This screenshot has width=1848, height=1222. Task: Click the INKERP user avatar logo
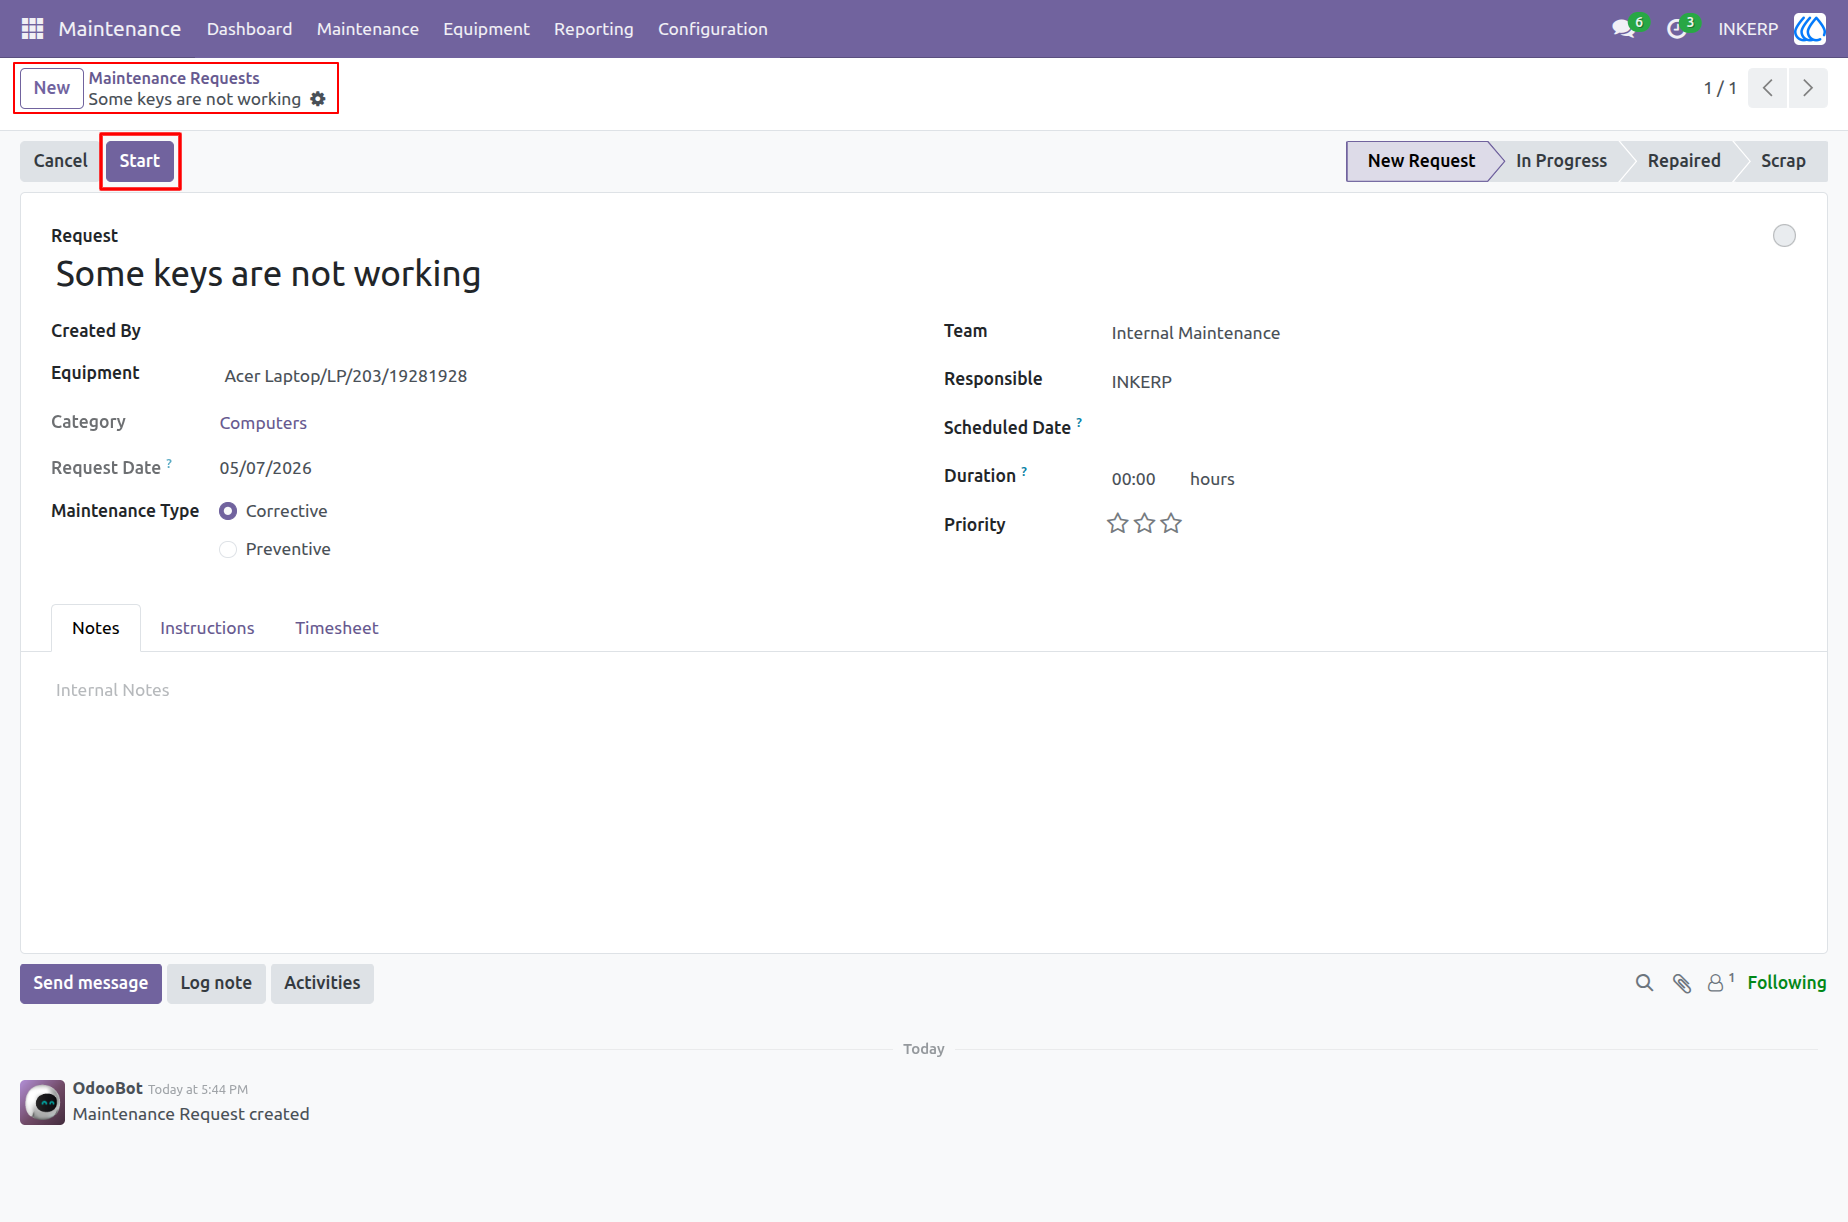[1810, 29]
